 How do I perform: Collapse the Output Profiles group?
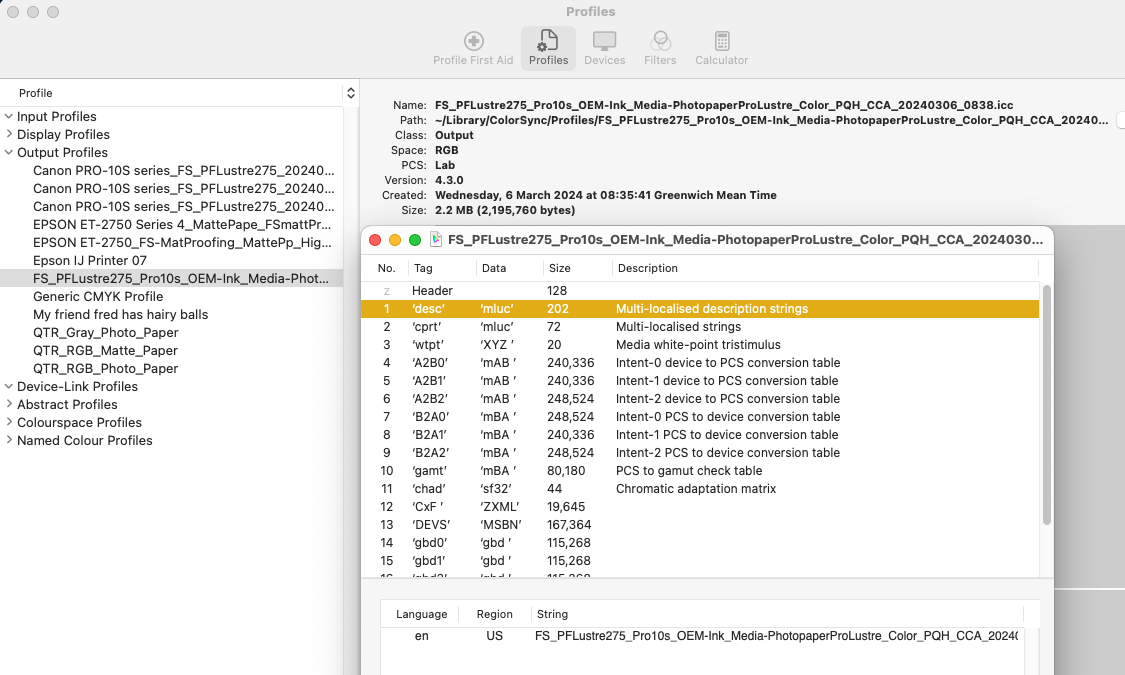(9, 152)
